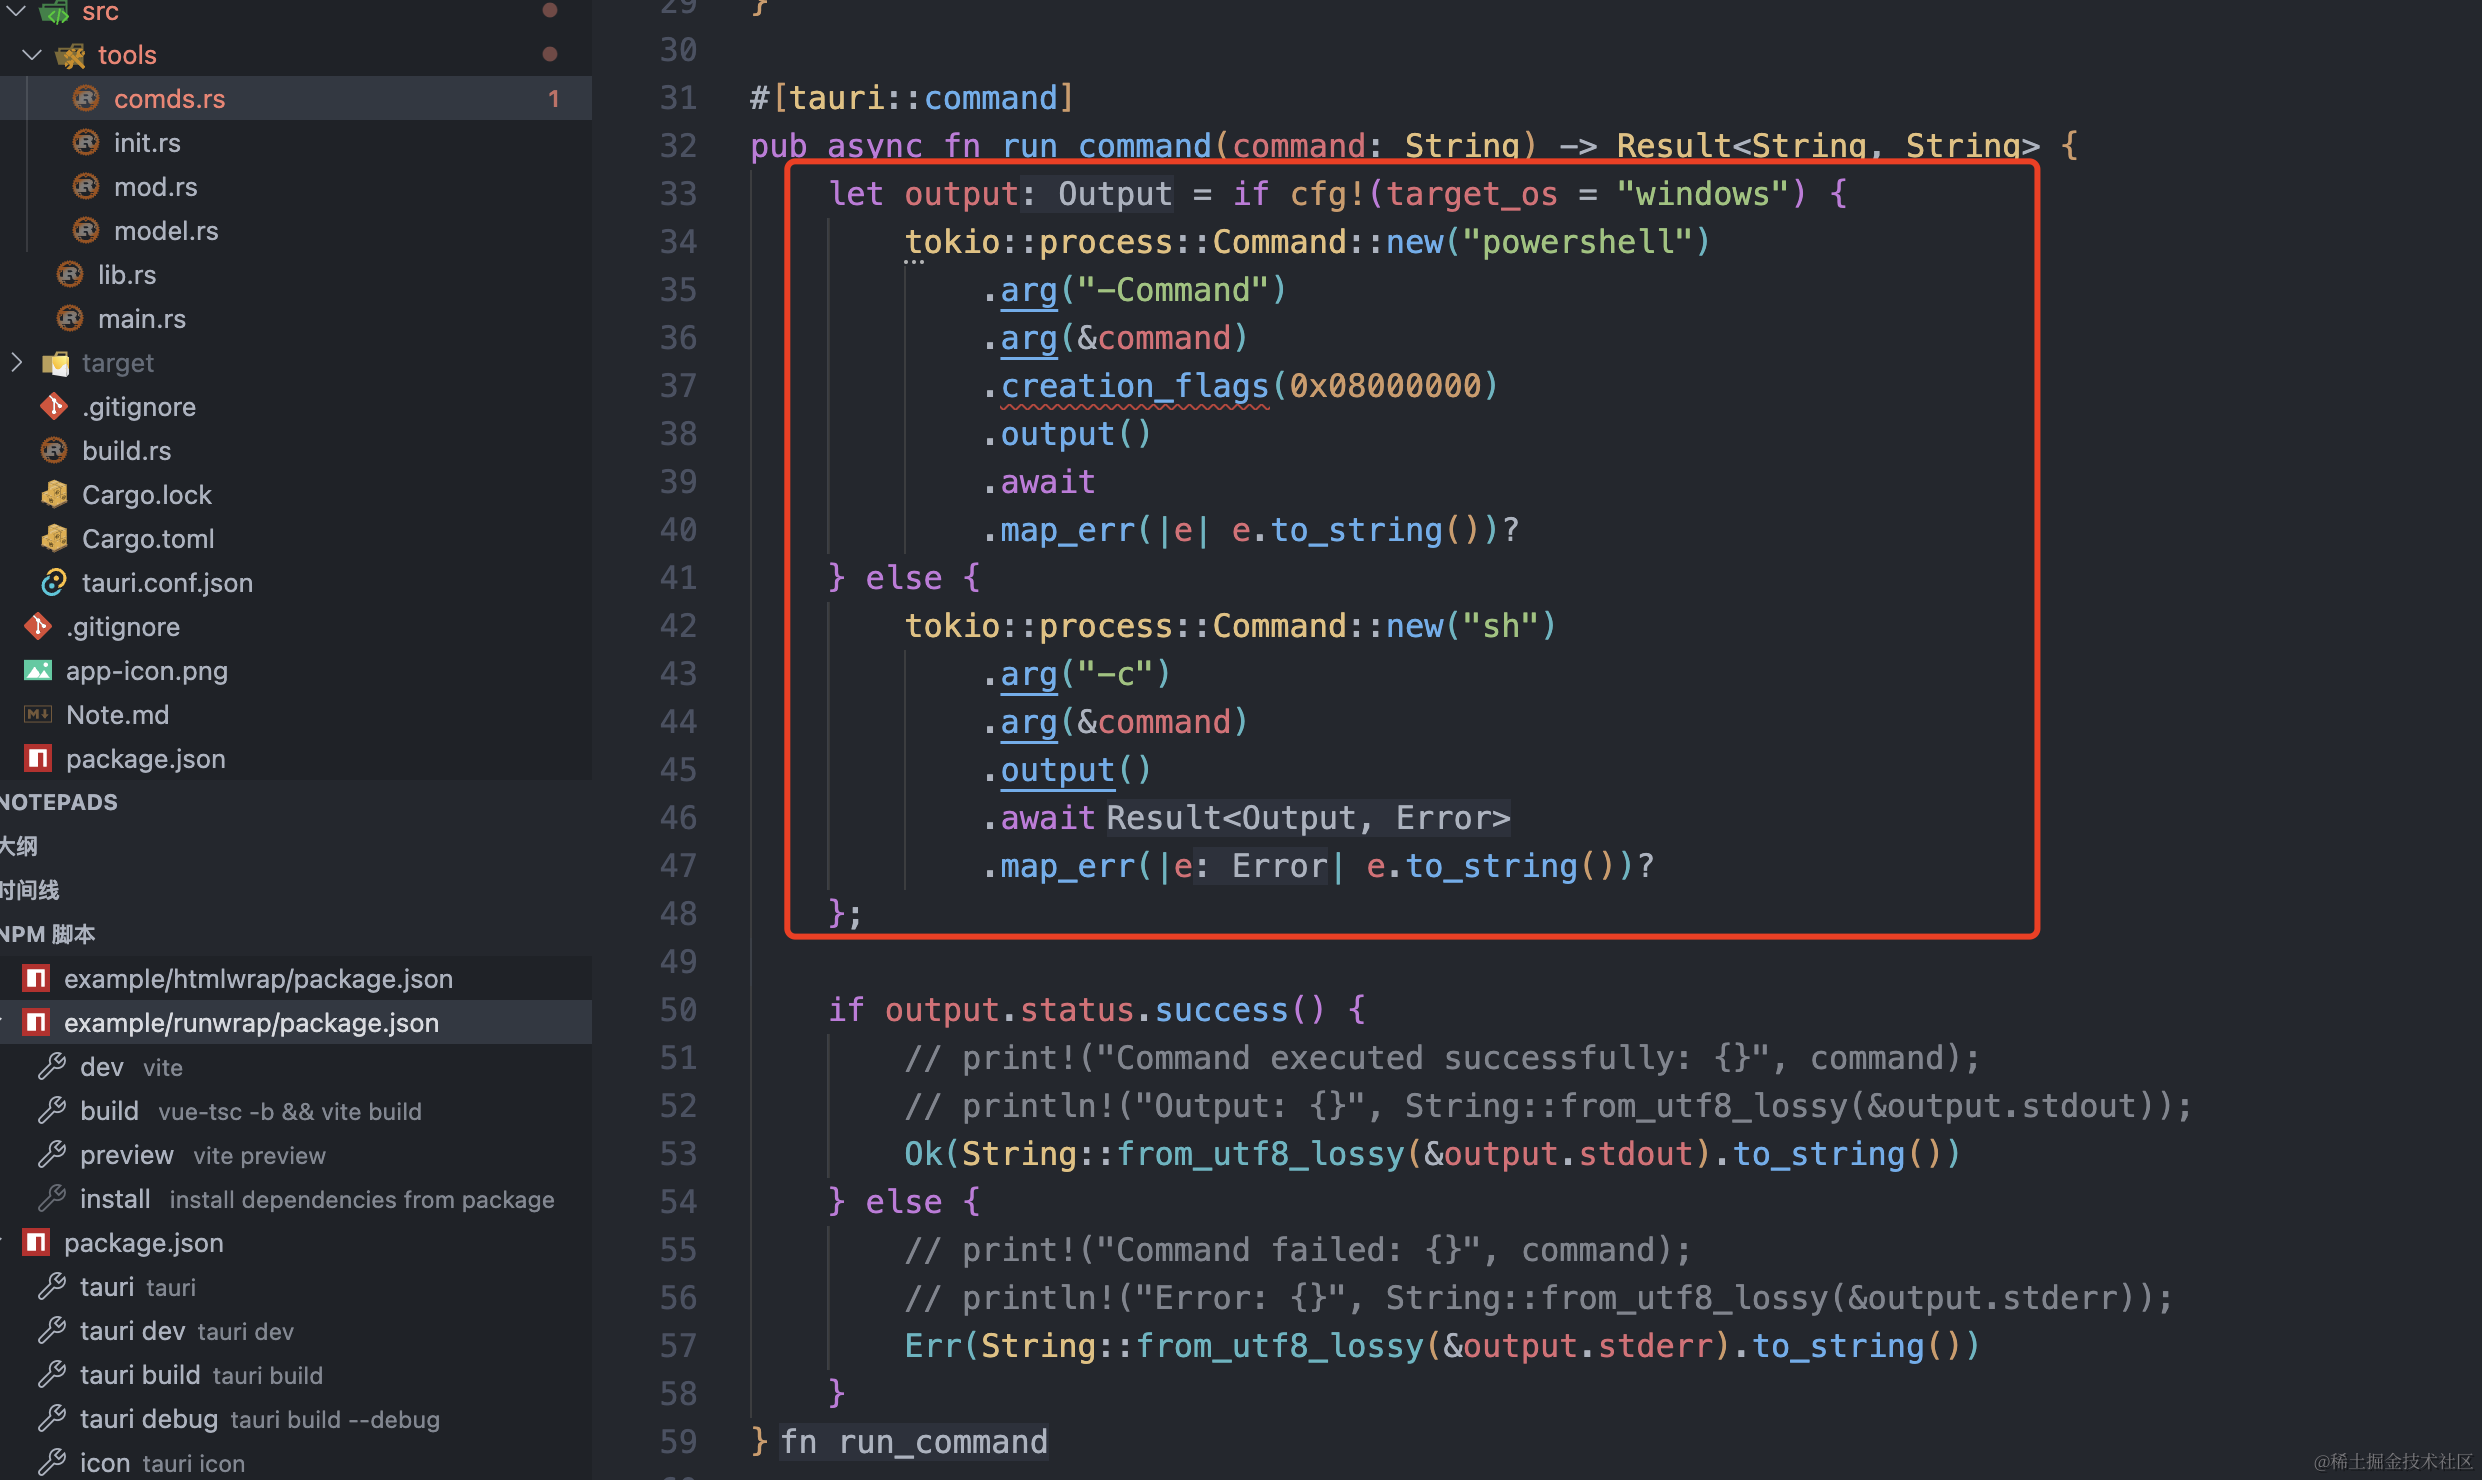The width and height of the screenshot is (2482, 1480).
Task: Open the NOTEPADS section header
Action: point(60,802)
